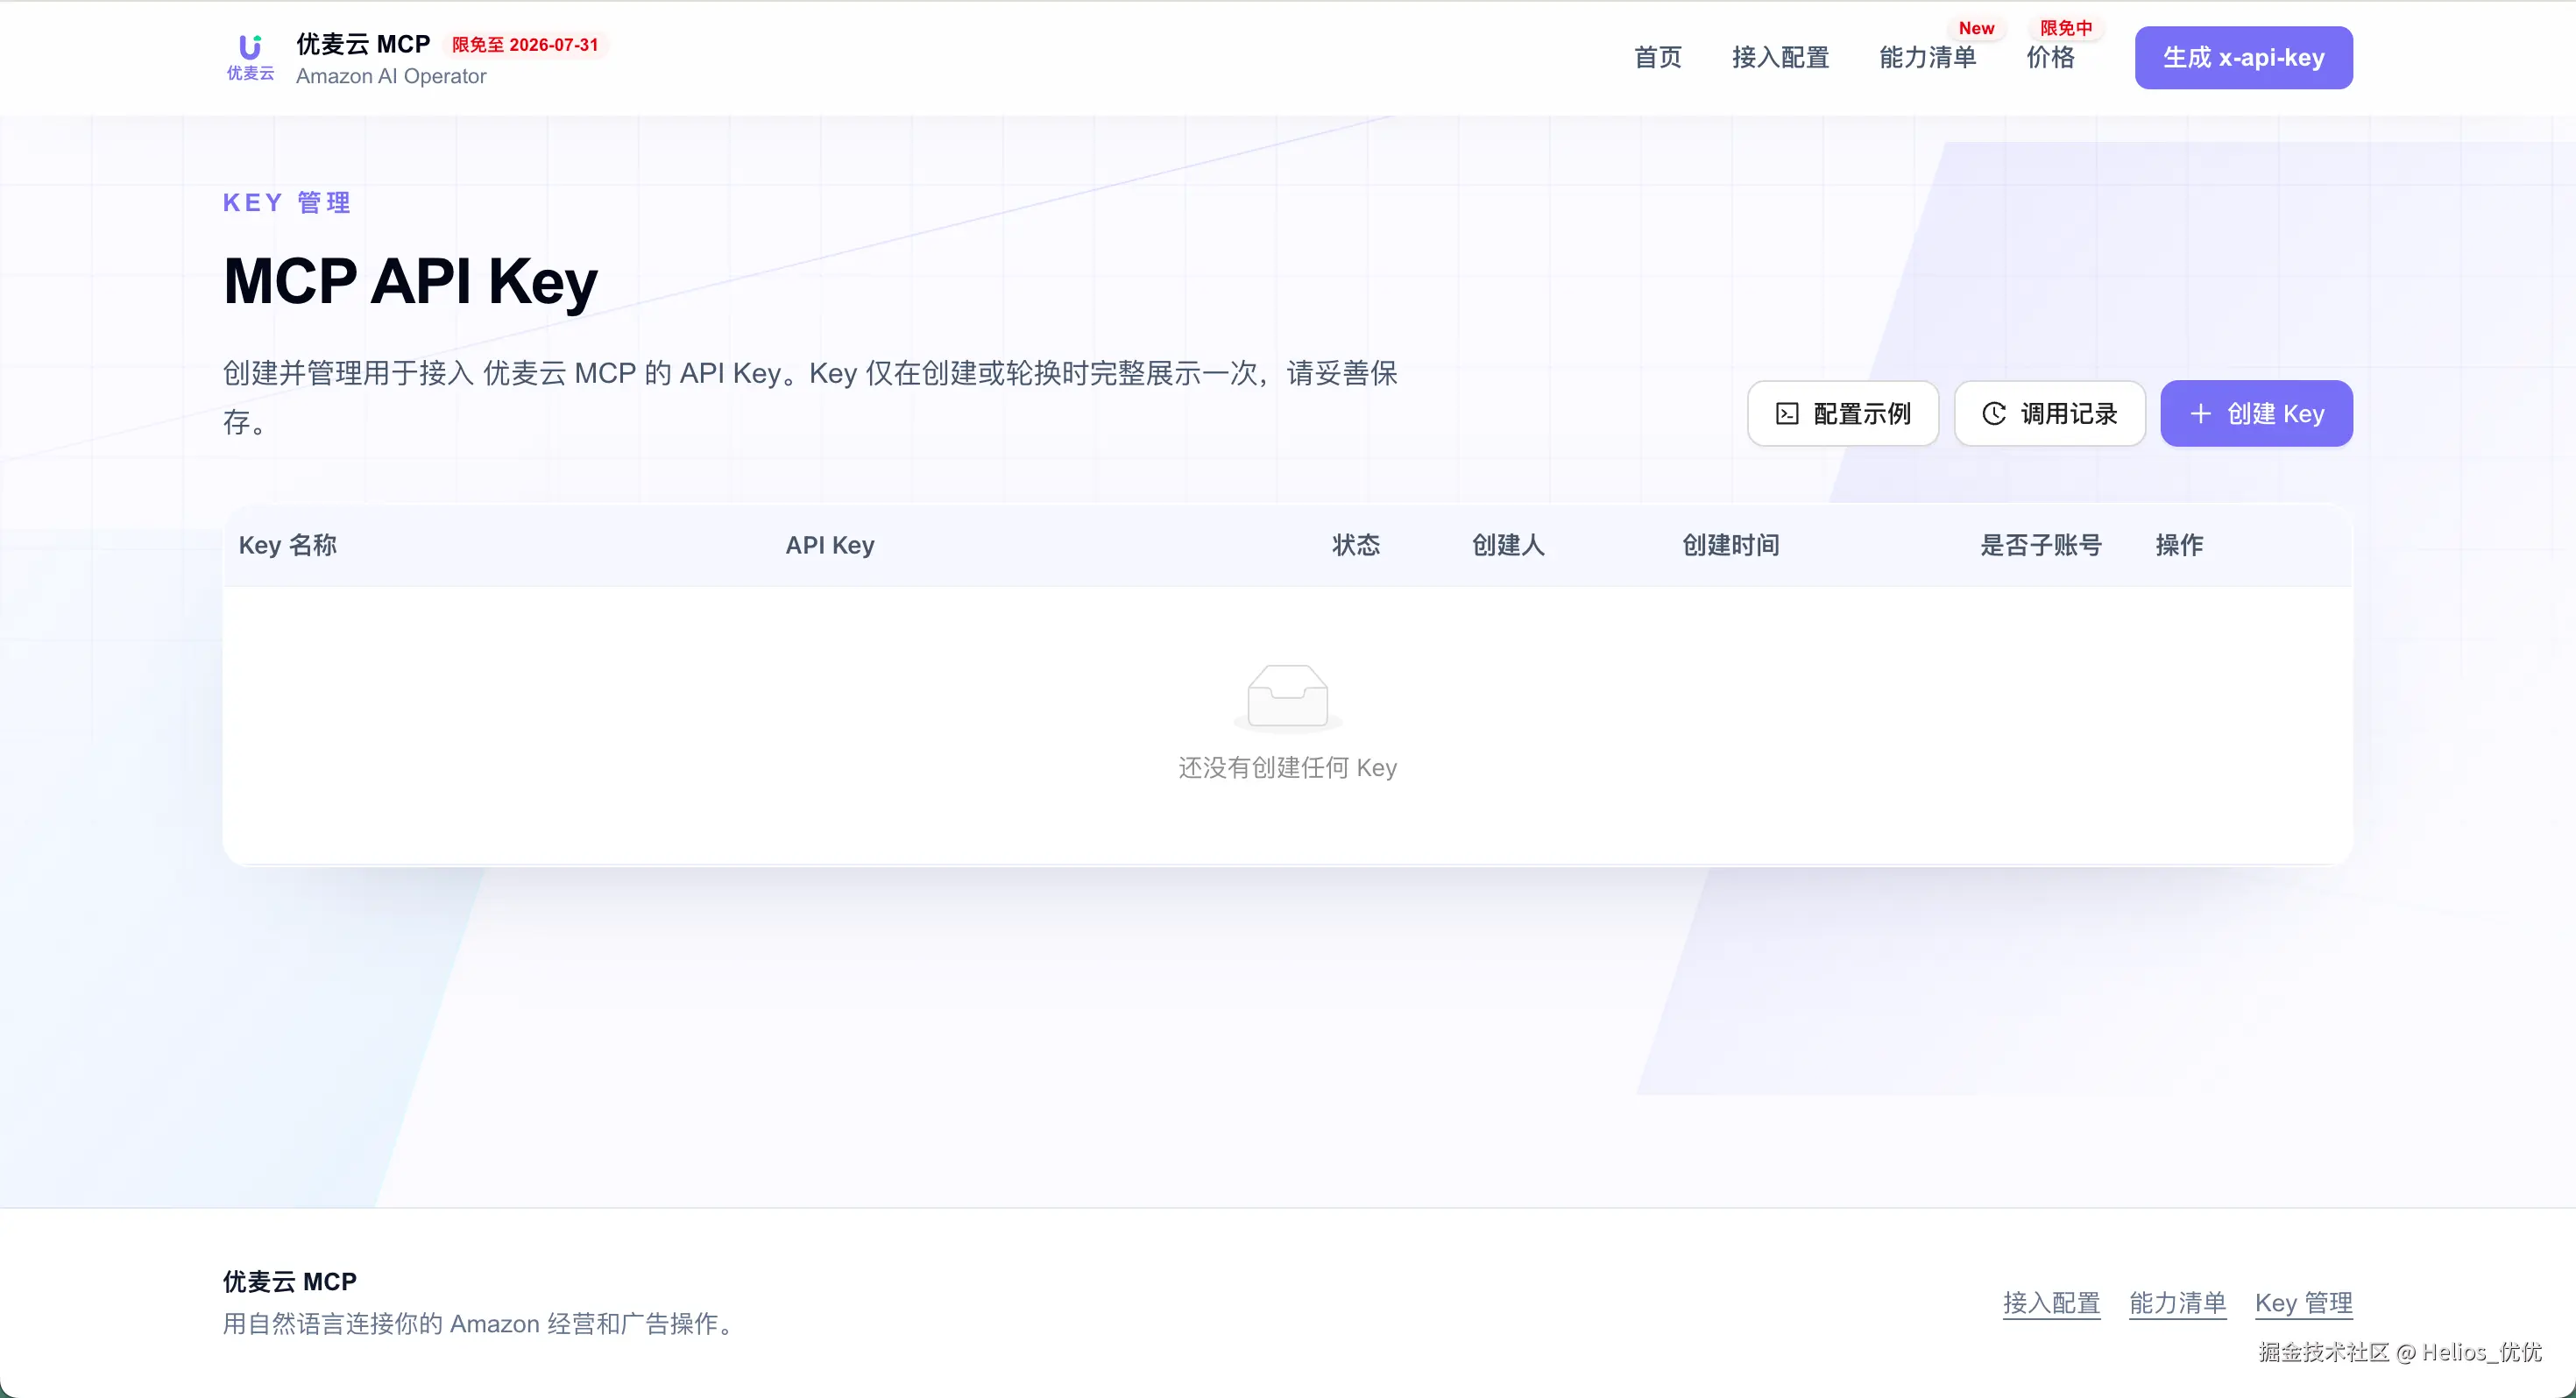View 调用记录

[2050, 414]
